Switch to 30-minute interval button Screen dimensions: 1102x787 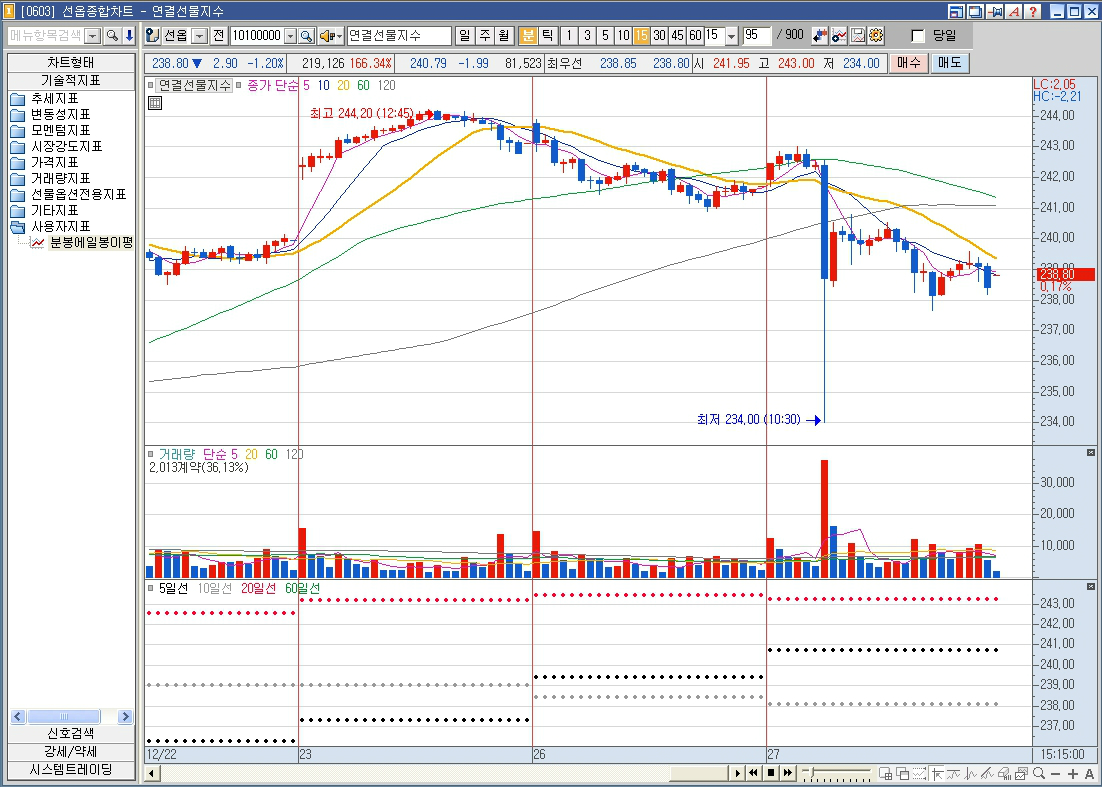click(x=659, y=36)
